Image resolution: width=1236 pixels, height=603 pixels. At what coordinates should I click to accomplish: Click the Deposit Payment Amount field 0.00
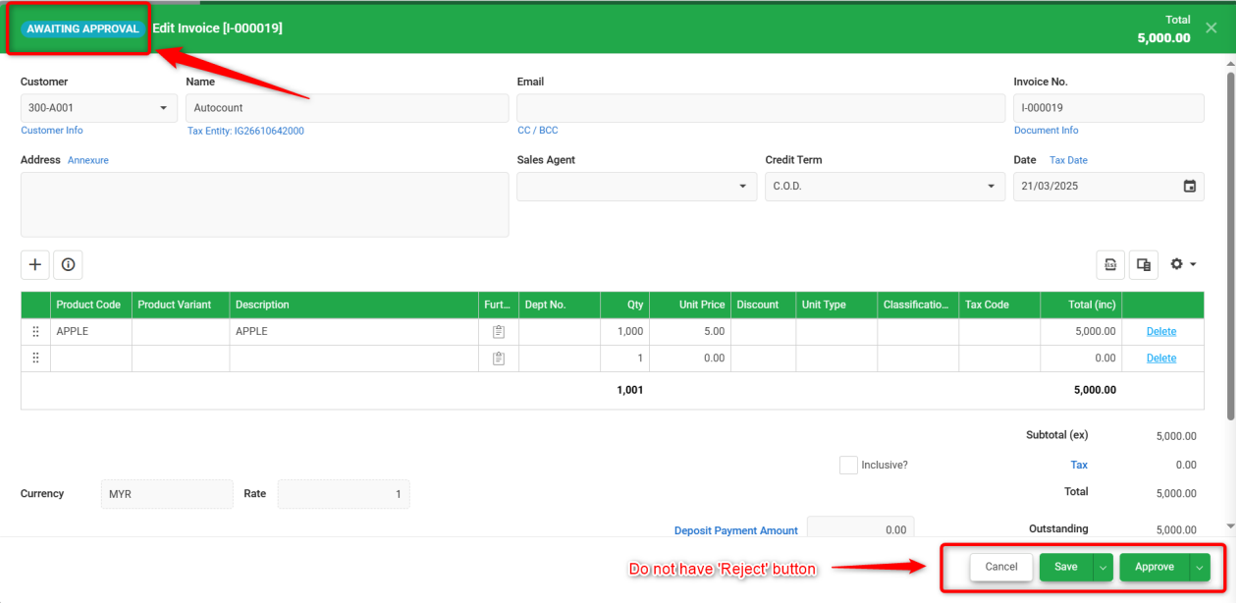point(860,529)
